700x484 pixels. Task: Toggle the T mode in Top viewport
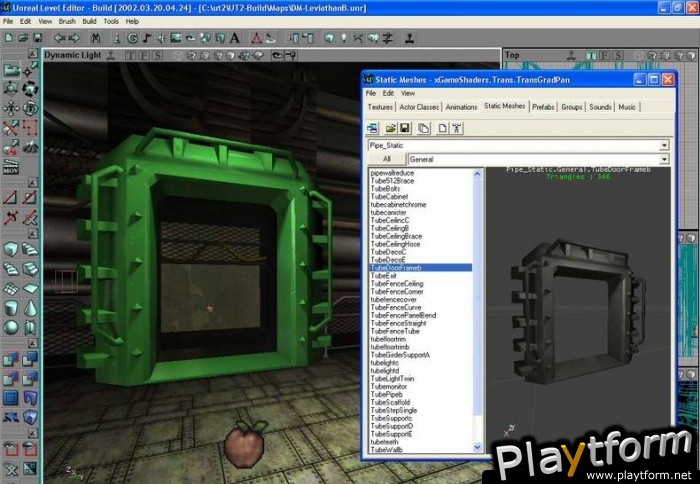point(592,55)
